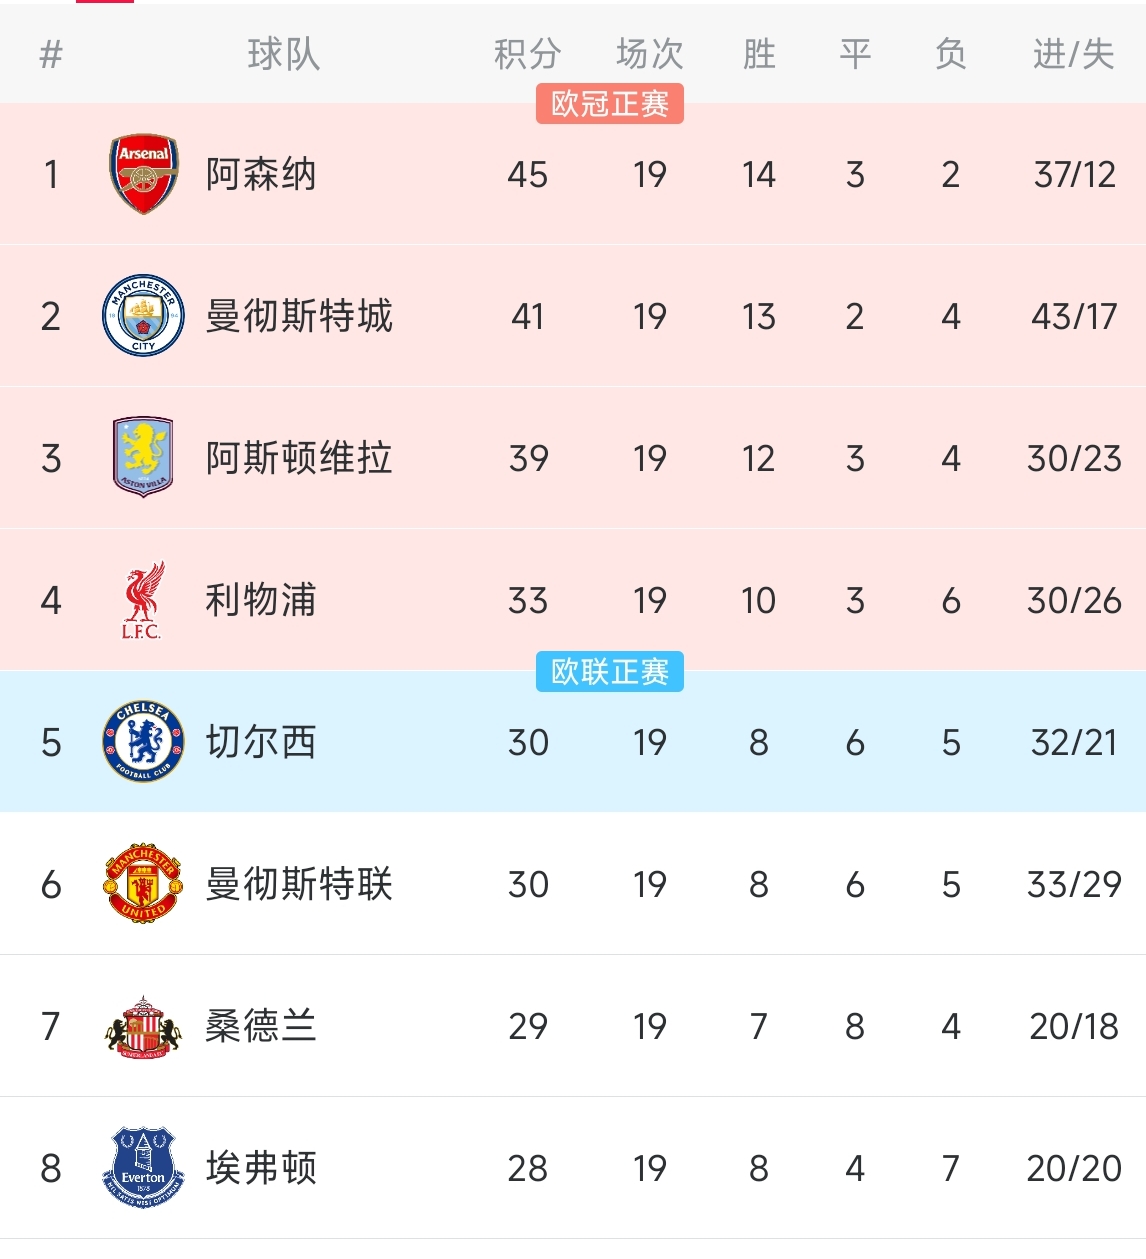The width and height of the screenshot is (1146, 1259).
Task: Select the 球队 column header
Action: coord(284,54)
